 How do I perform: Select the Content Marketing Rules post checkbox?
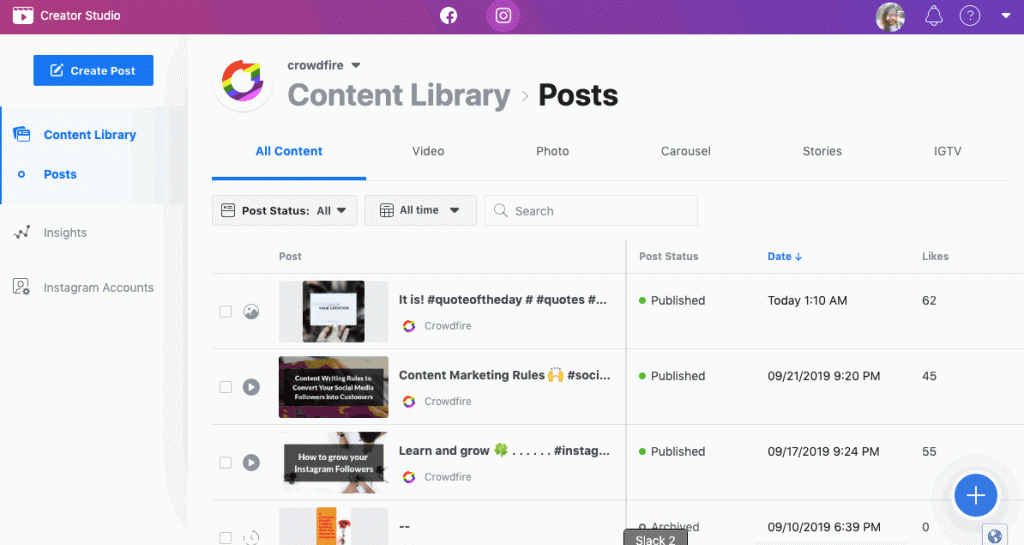point(225,387)
